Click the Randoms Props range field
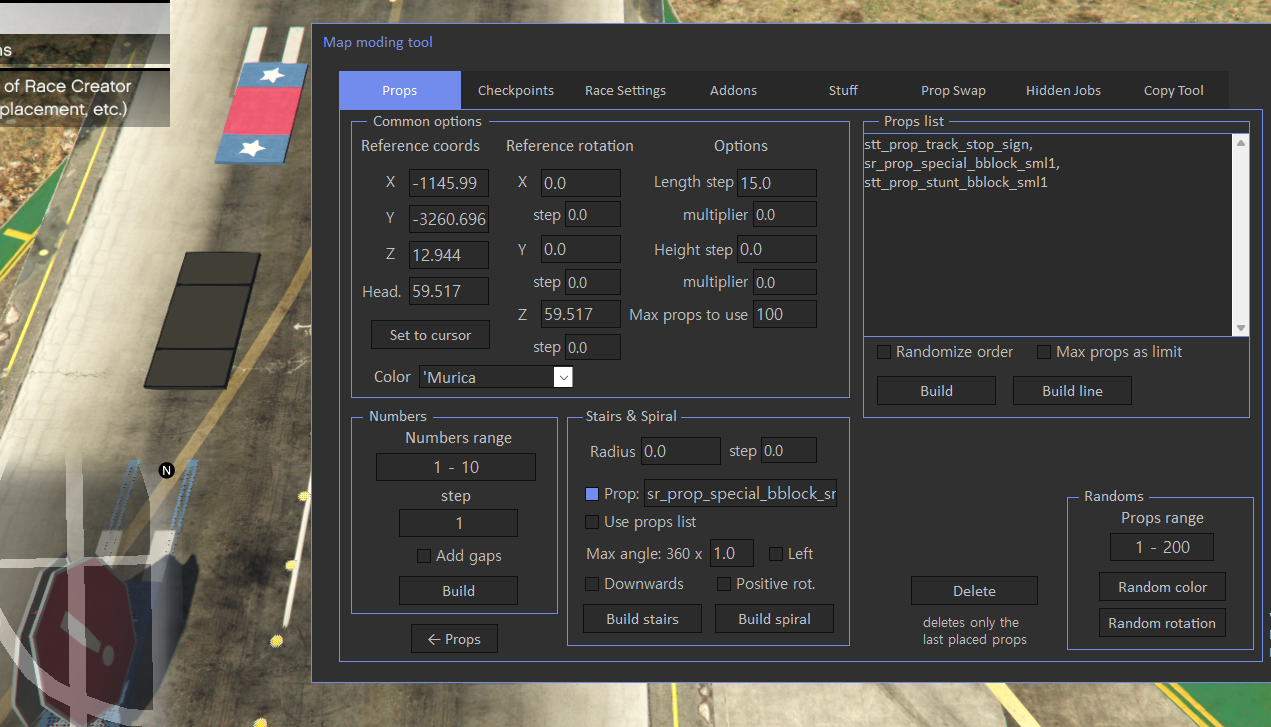Screen dimensions: 1271x727 coord(1162,547)
